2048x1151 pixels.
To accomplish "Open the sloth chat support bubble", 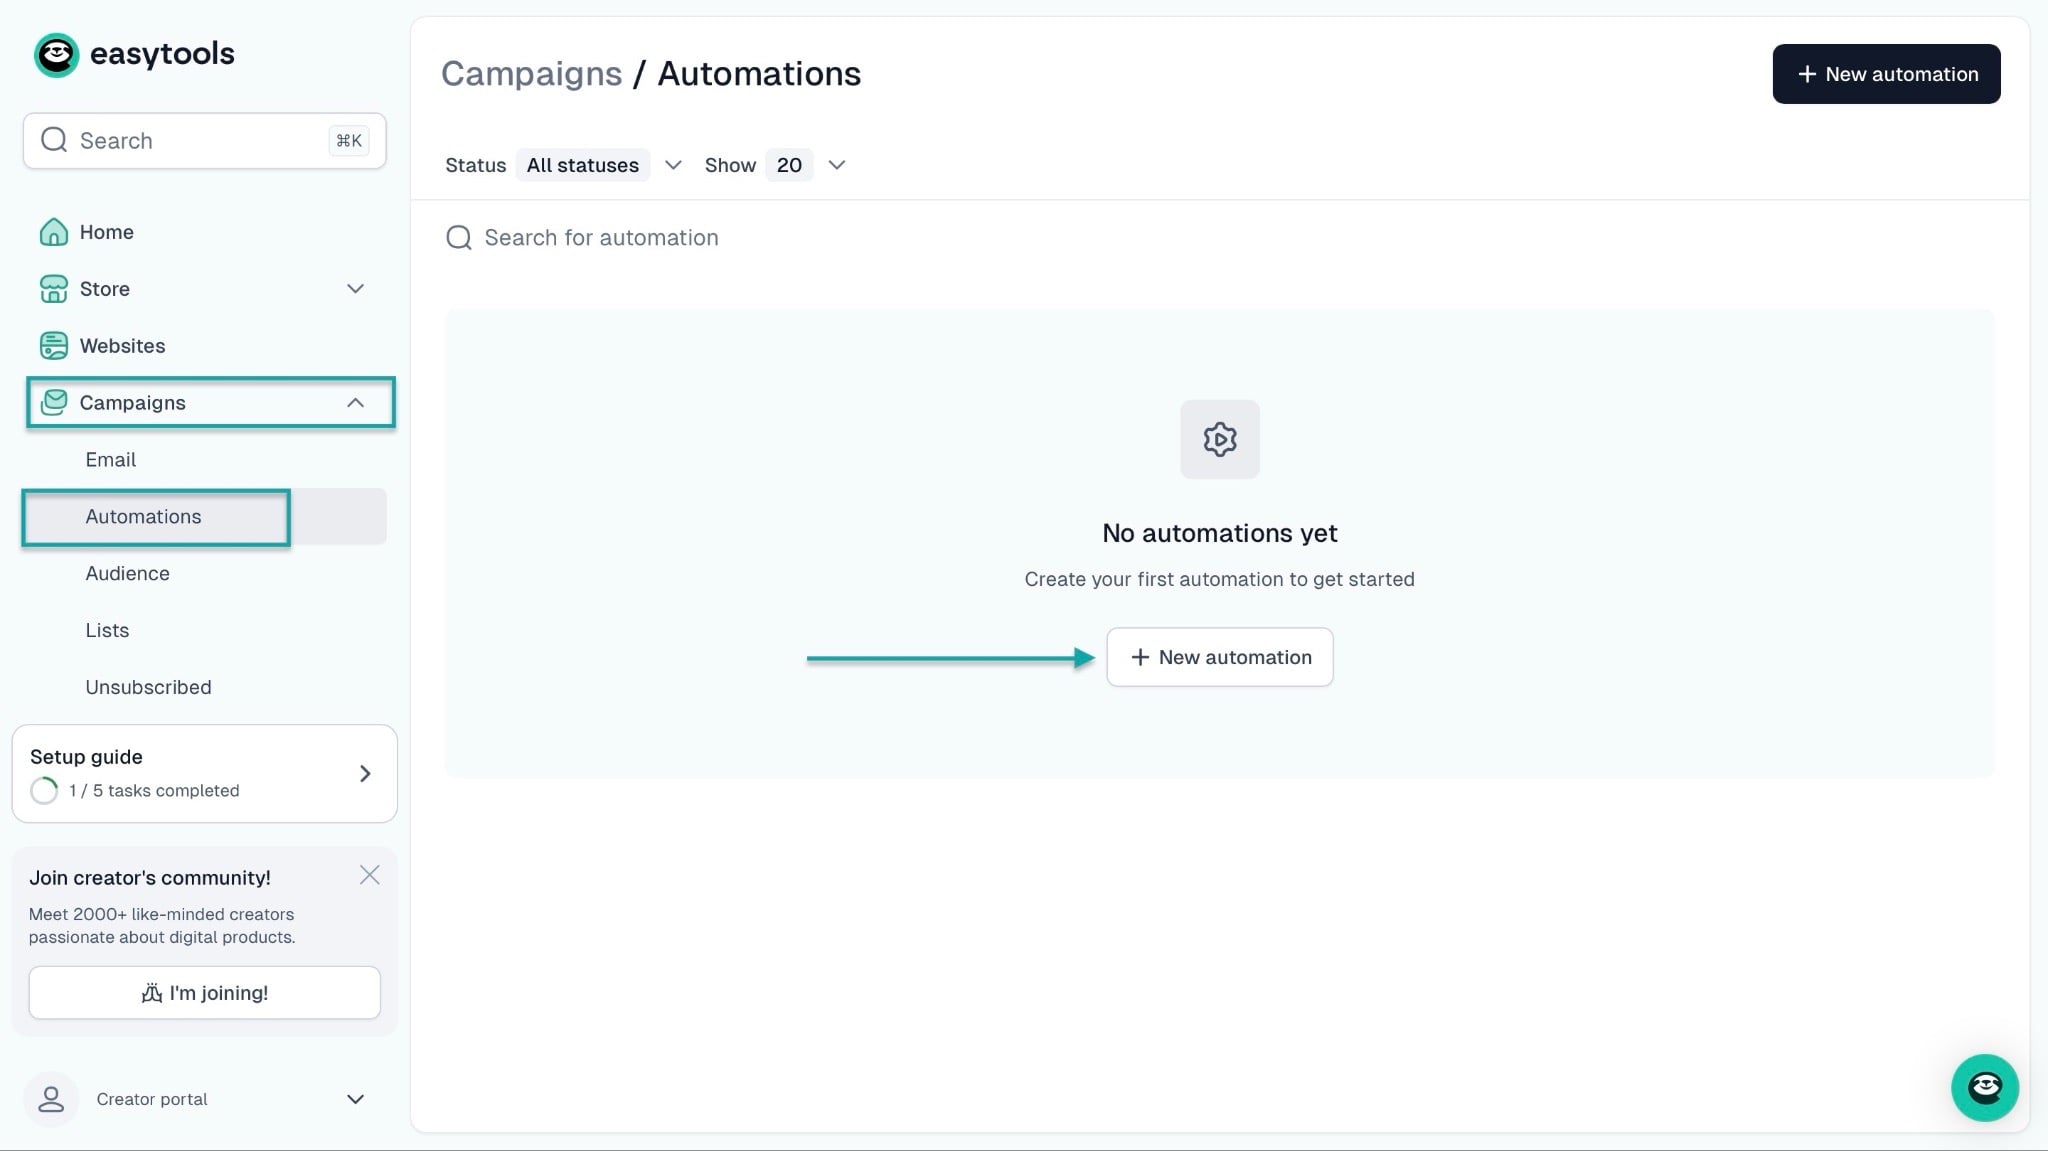I will pyautogui.click(x=1985, y=1088).
